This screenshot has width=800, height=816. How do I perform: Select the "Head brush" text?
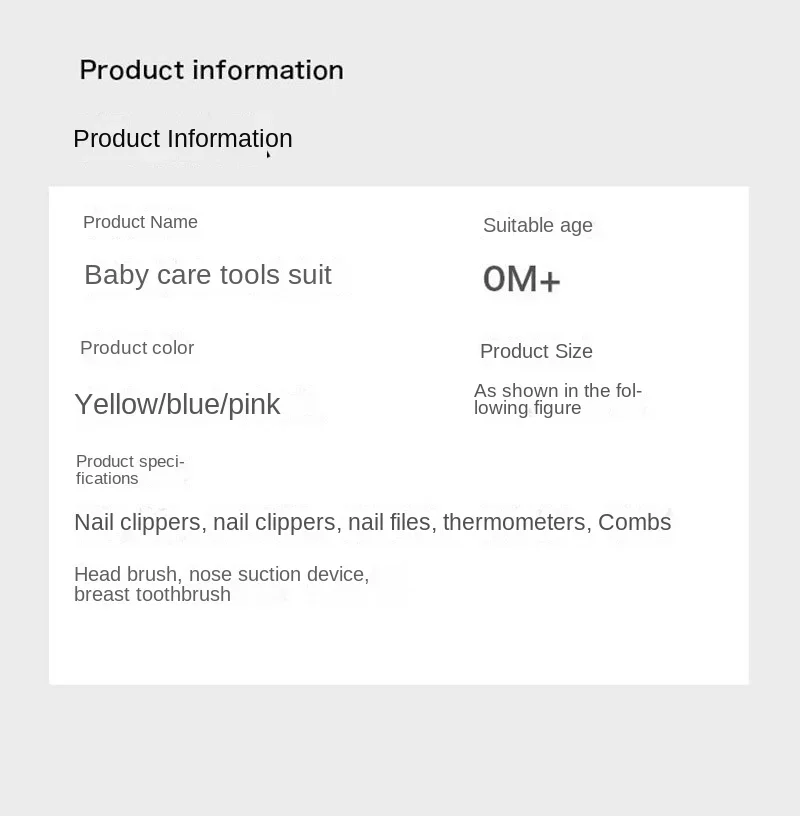click(125, 574)
